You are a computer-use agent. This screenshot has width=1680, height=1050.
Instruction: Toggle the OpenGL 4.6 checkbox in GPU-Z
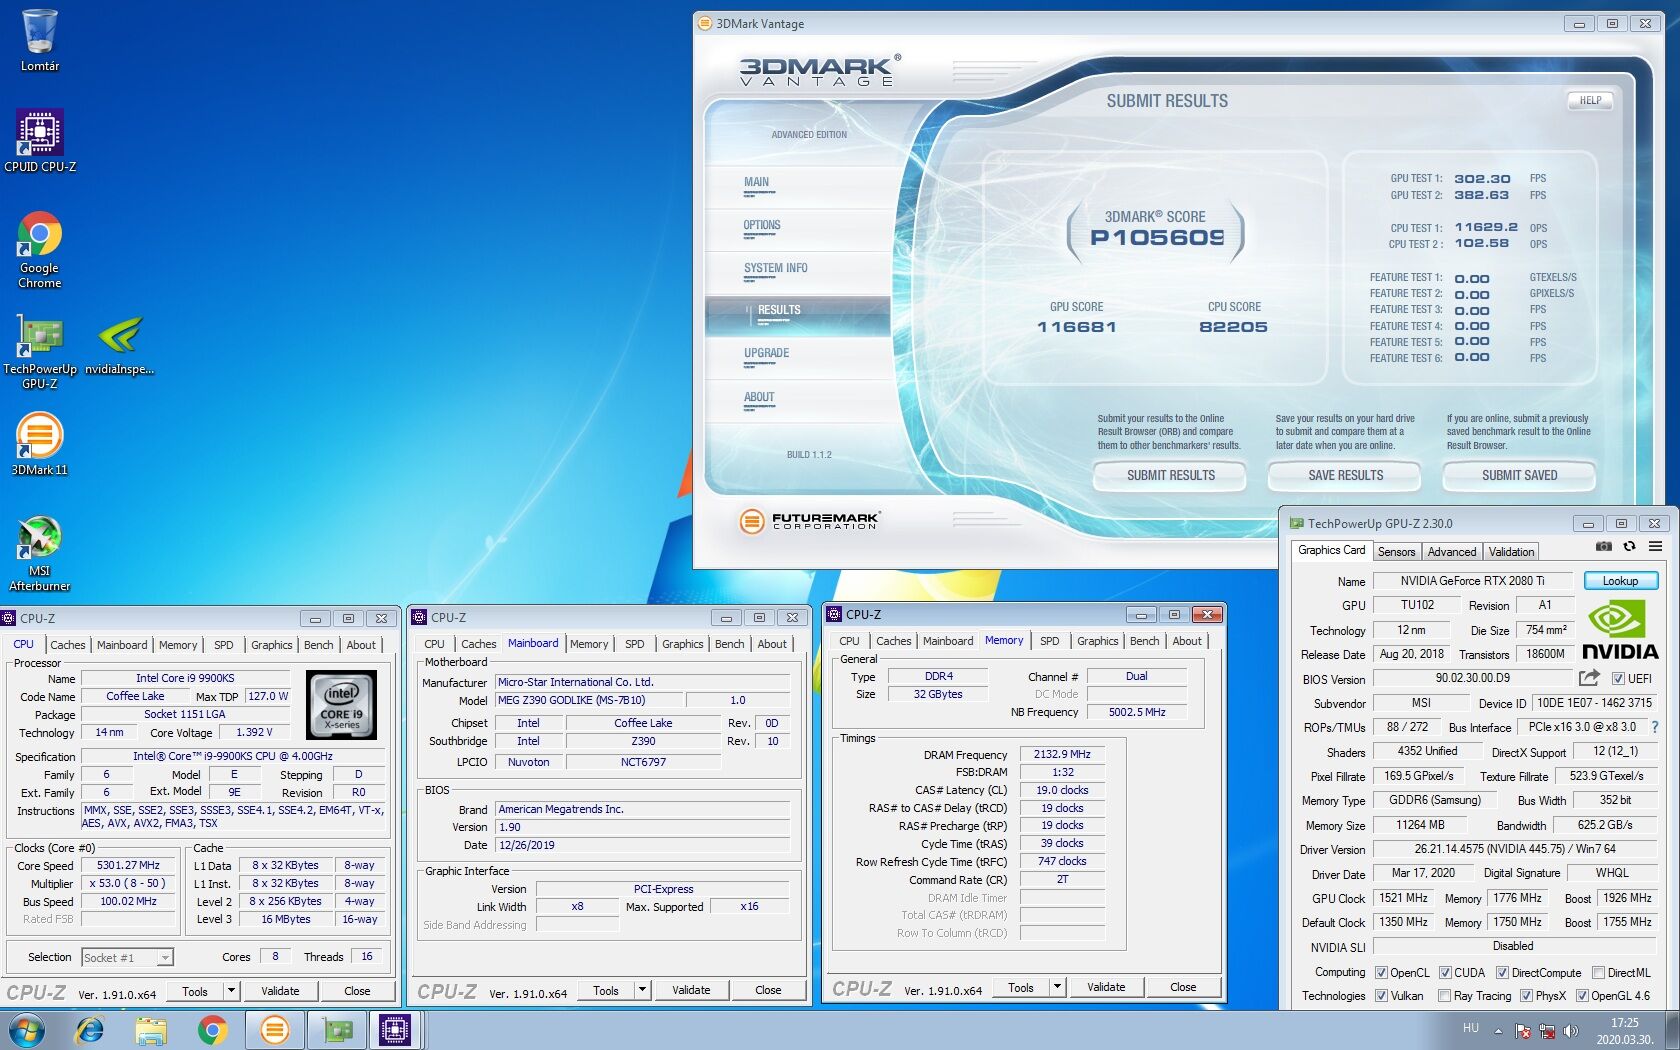coord(1582,996)
